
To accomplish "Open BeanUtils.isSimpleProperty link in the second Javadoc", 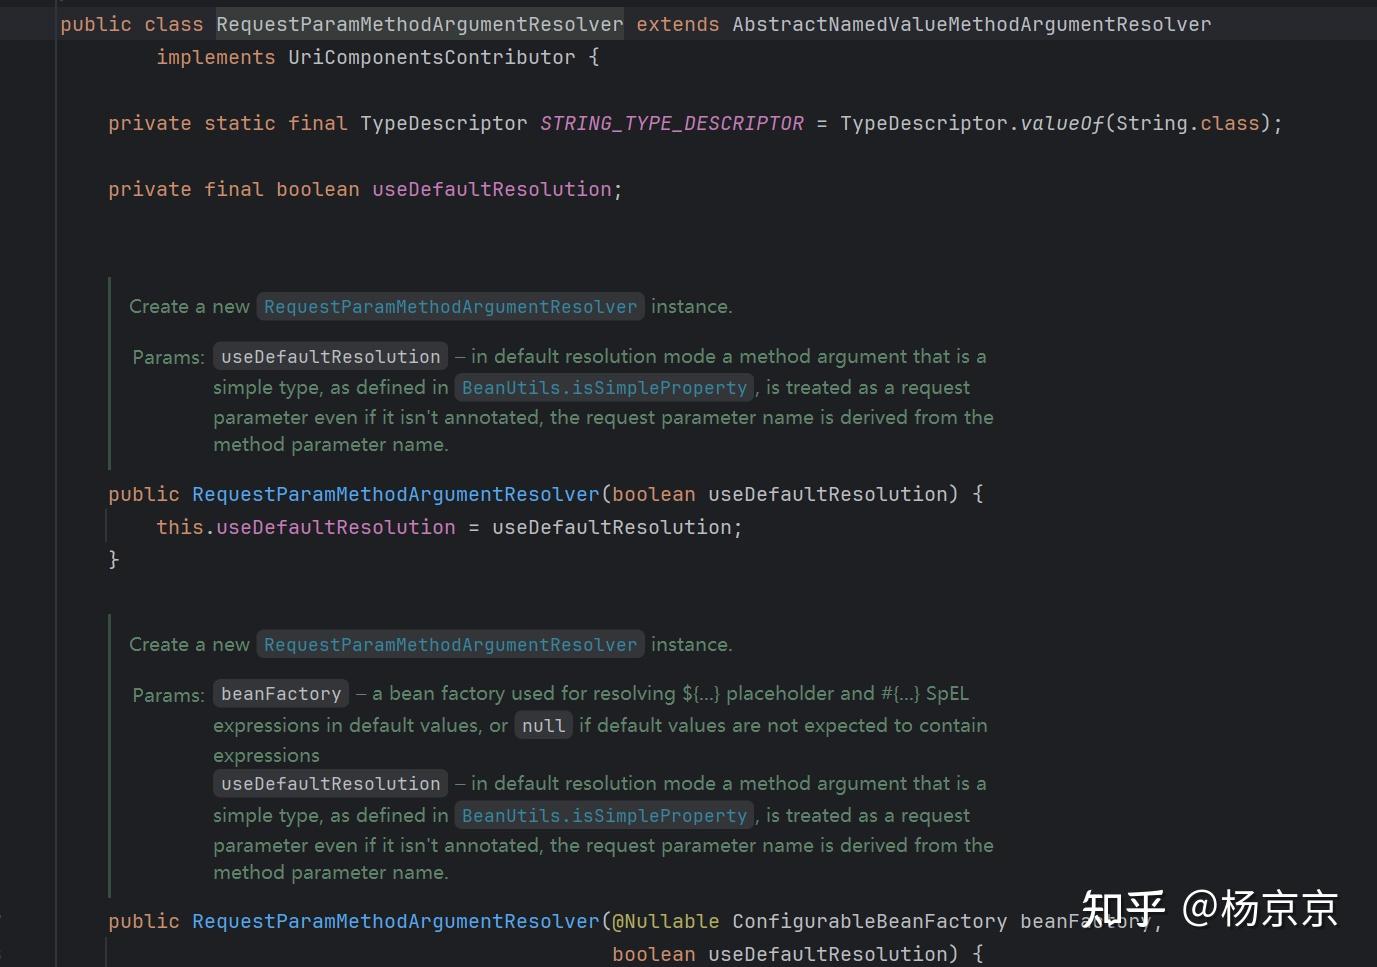I will pos(604,815).
